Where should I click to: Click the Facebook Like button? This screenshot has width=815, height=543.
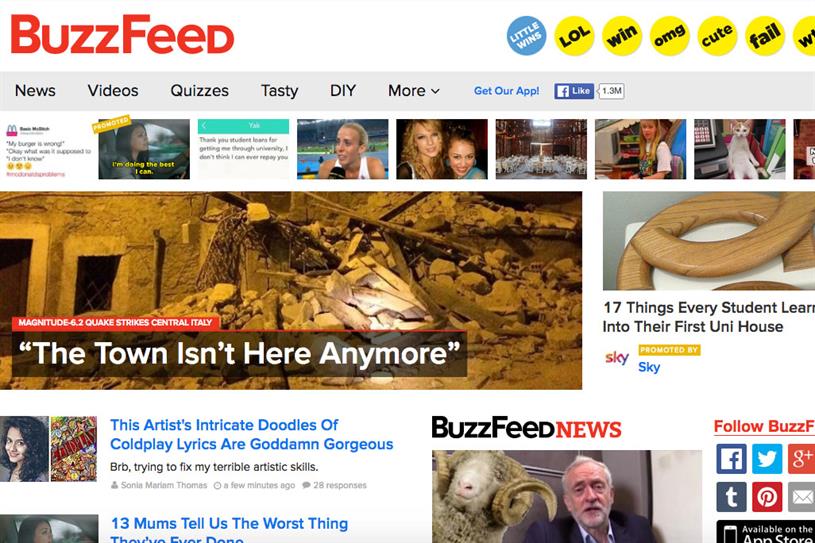click(574, 91)
